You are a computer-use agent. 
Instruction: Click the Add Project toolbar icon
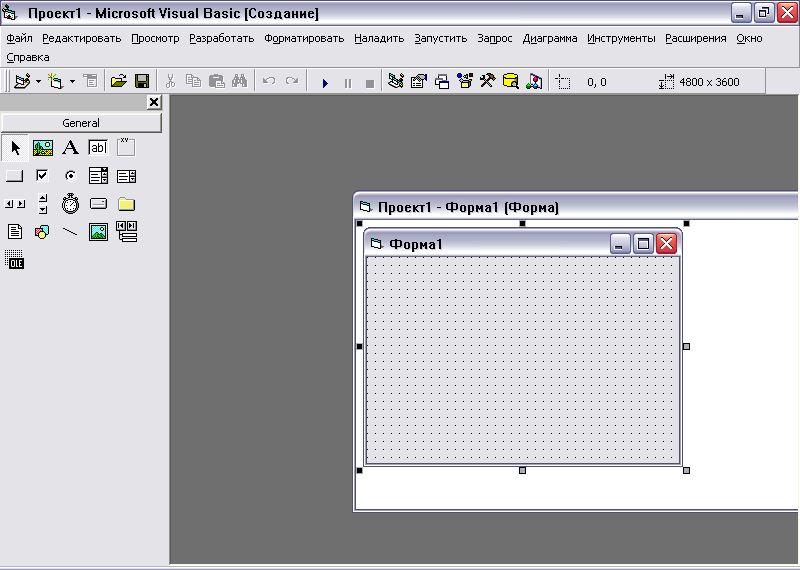coord(22,81)
